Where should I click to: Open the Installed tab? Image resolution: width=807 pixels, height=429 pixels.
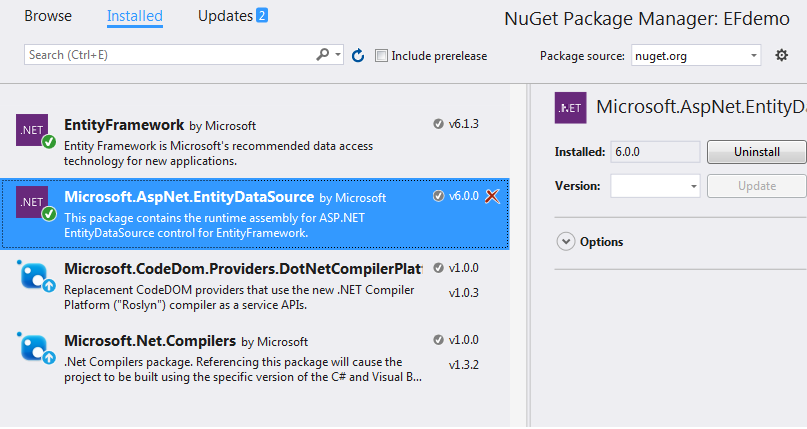pos(135,16)
